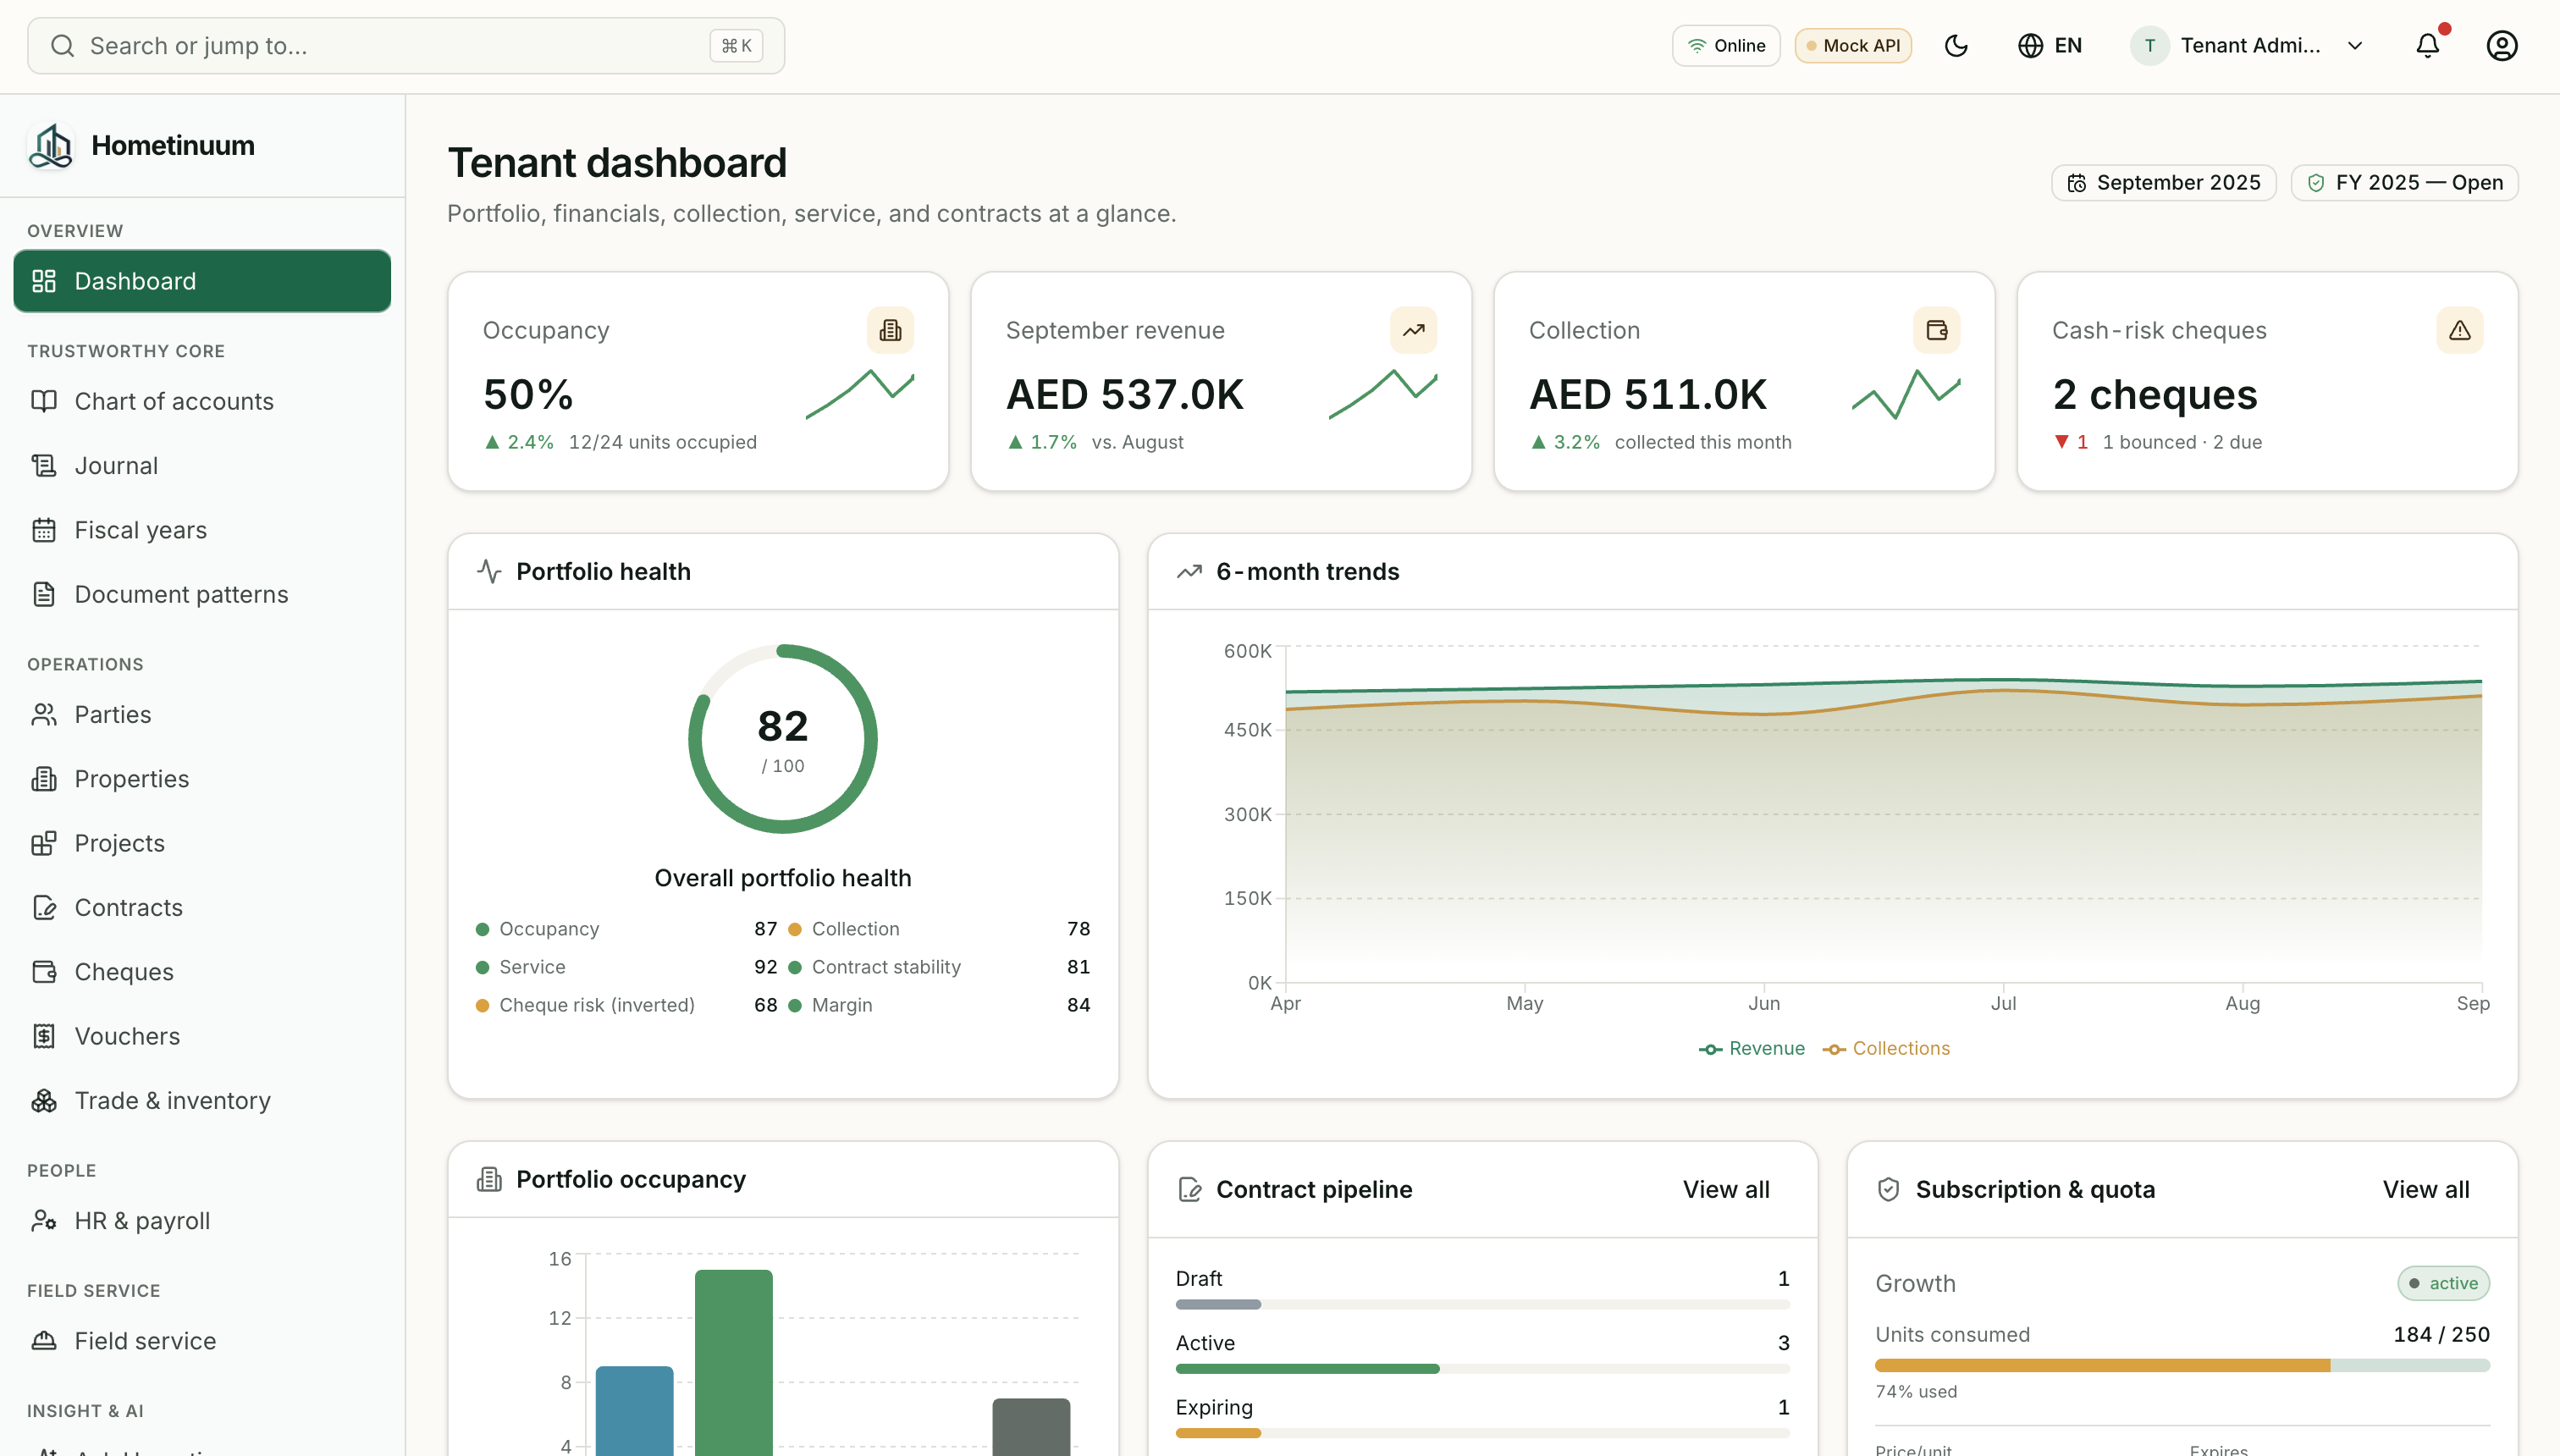The image size is (2560, 1456).
Task: Click the Tenant Admin avatar letter T
Action: click(x=2150, y=46)
